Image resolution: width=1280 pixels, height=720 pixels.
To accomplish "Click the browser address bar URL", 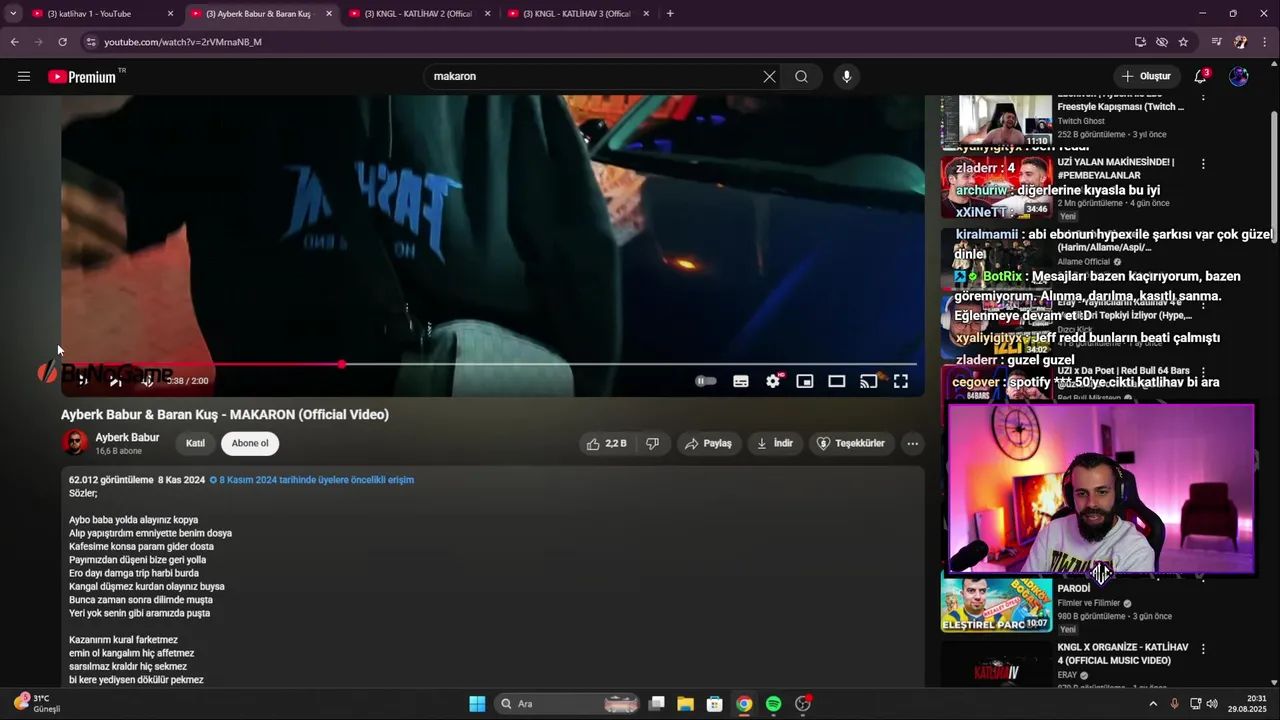I will click(183, 42).
